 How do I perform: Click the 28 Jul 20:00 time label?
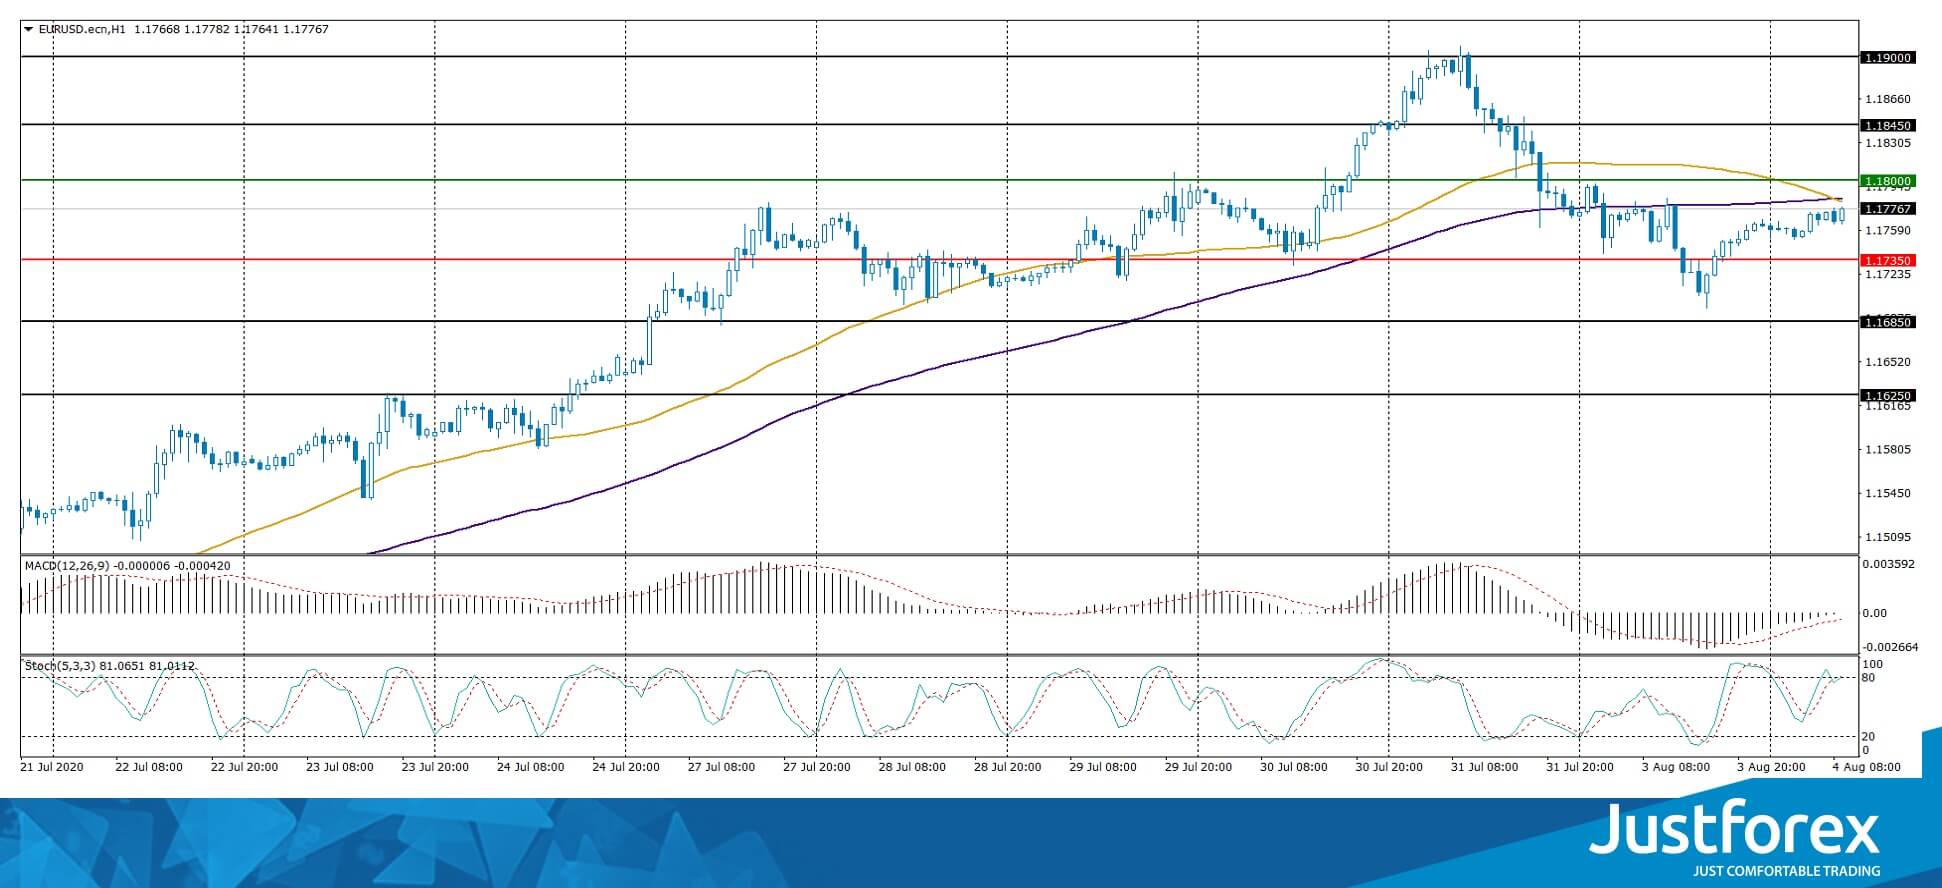pos(1008,767)
